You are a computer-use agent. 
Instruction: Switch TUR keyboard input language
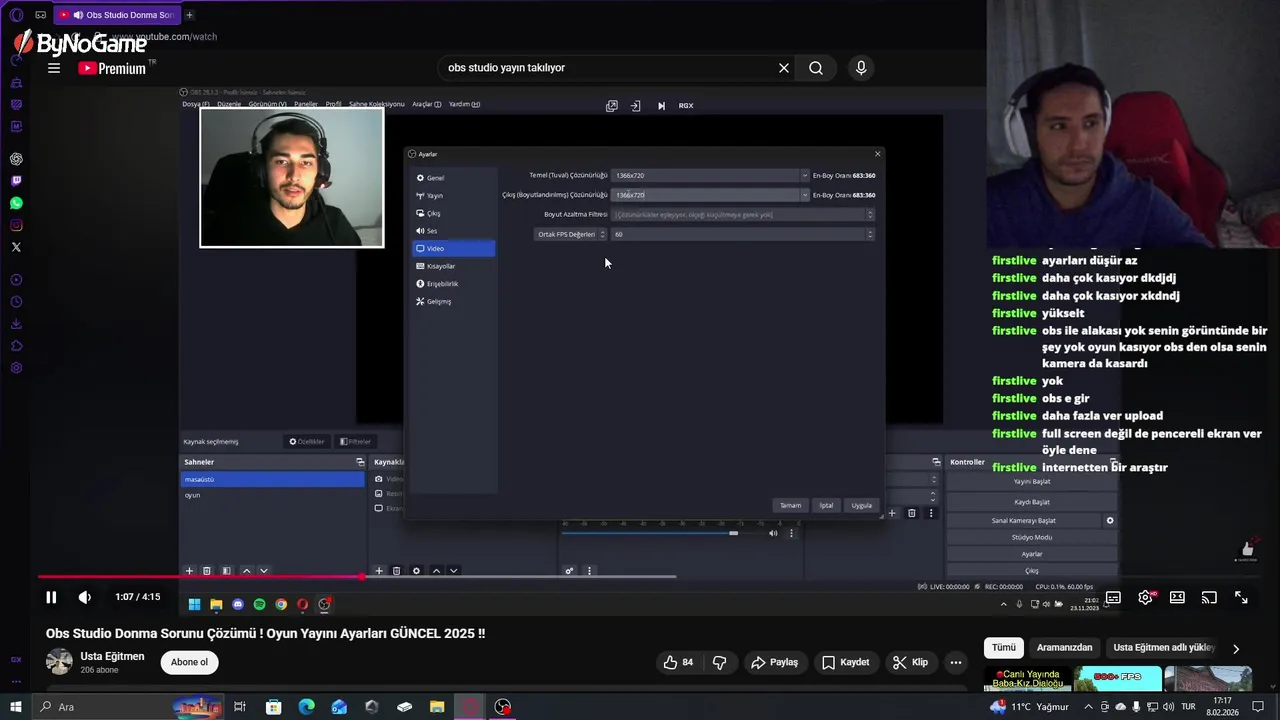(x=1189, y=707)
